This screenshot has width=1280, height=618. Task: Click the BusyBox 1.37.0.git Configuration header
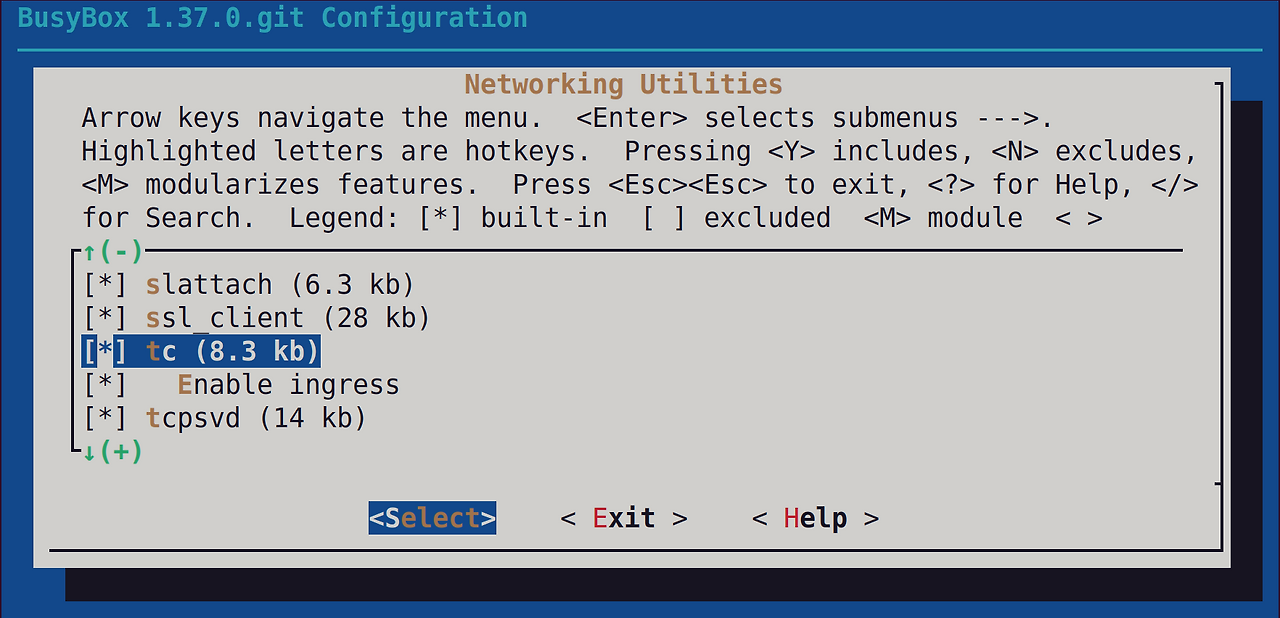click(272, 18)
